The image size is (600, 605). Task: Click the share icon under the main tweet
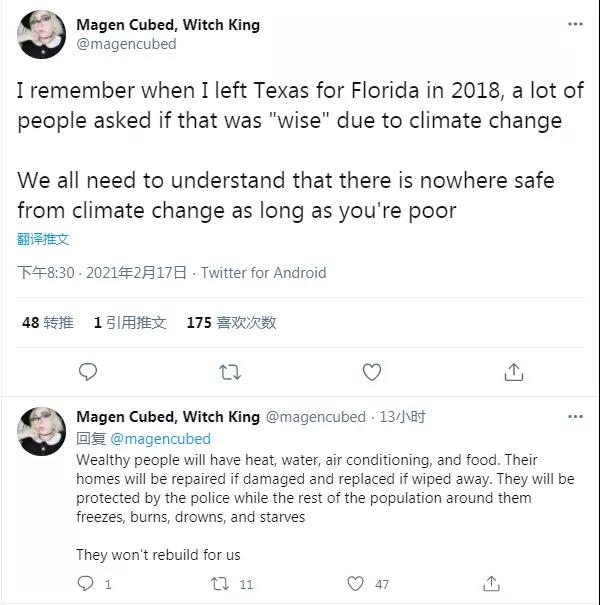[x=513, y=372]
